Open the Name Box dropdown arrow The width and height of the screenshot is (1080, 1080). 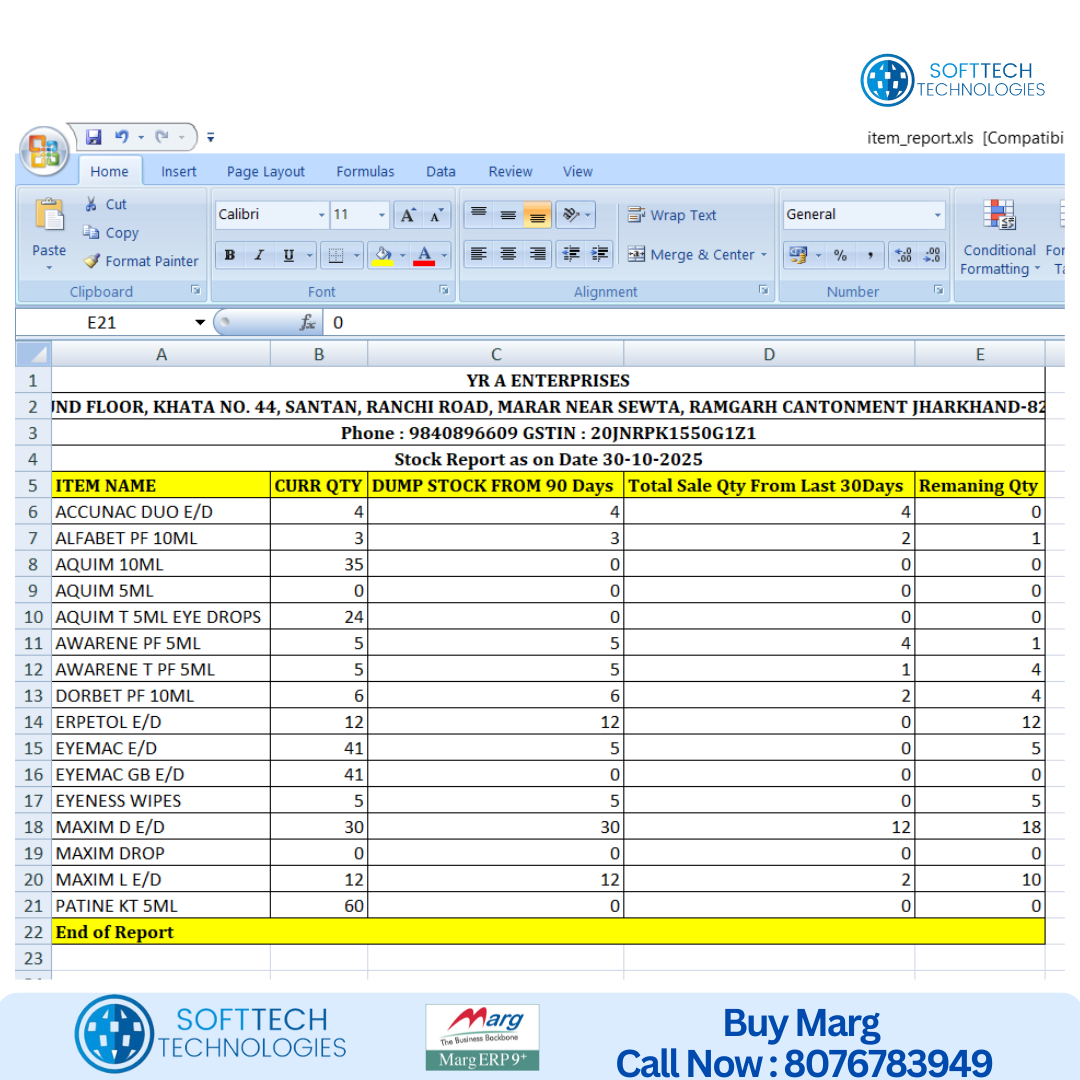[200, 322]
